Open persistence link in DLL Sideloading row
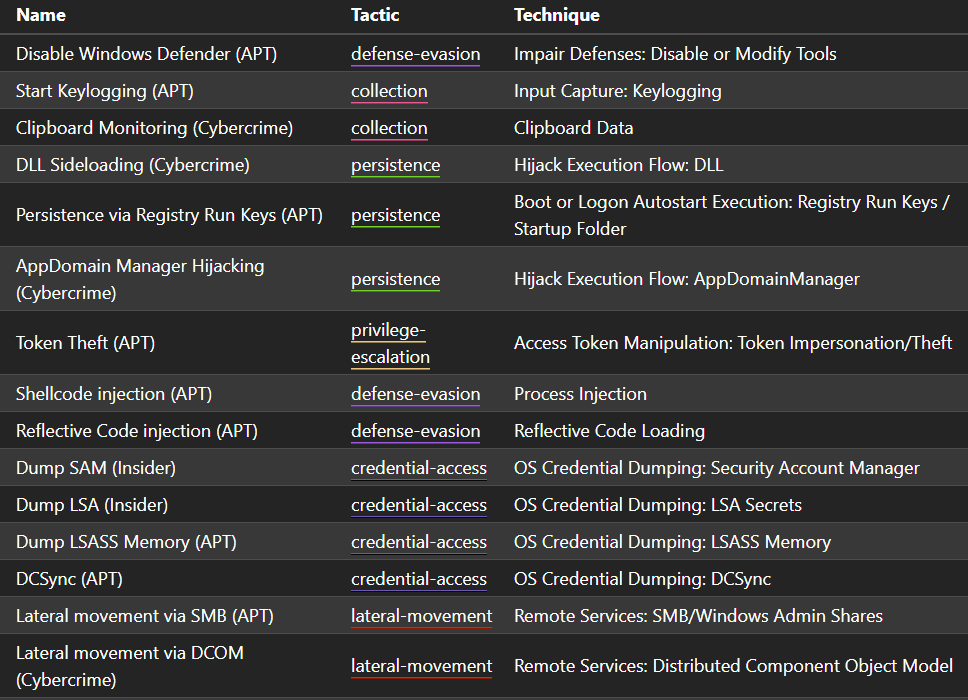Screen dimensions: 968x700 [x=395, y=165]
